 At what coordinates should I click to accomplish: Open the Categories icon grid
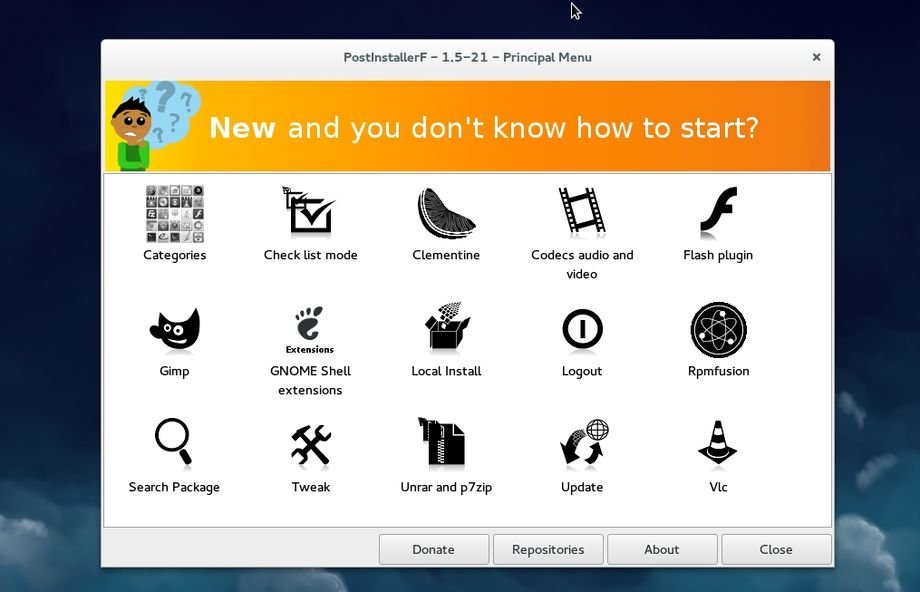point(174,214)
